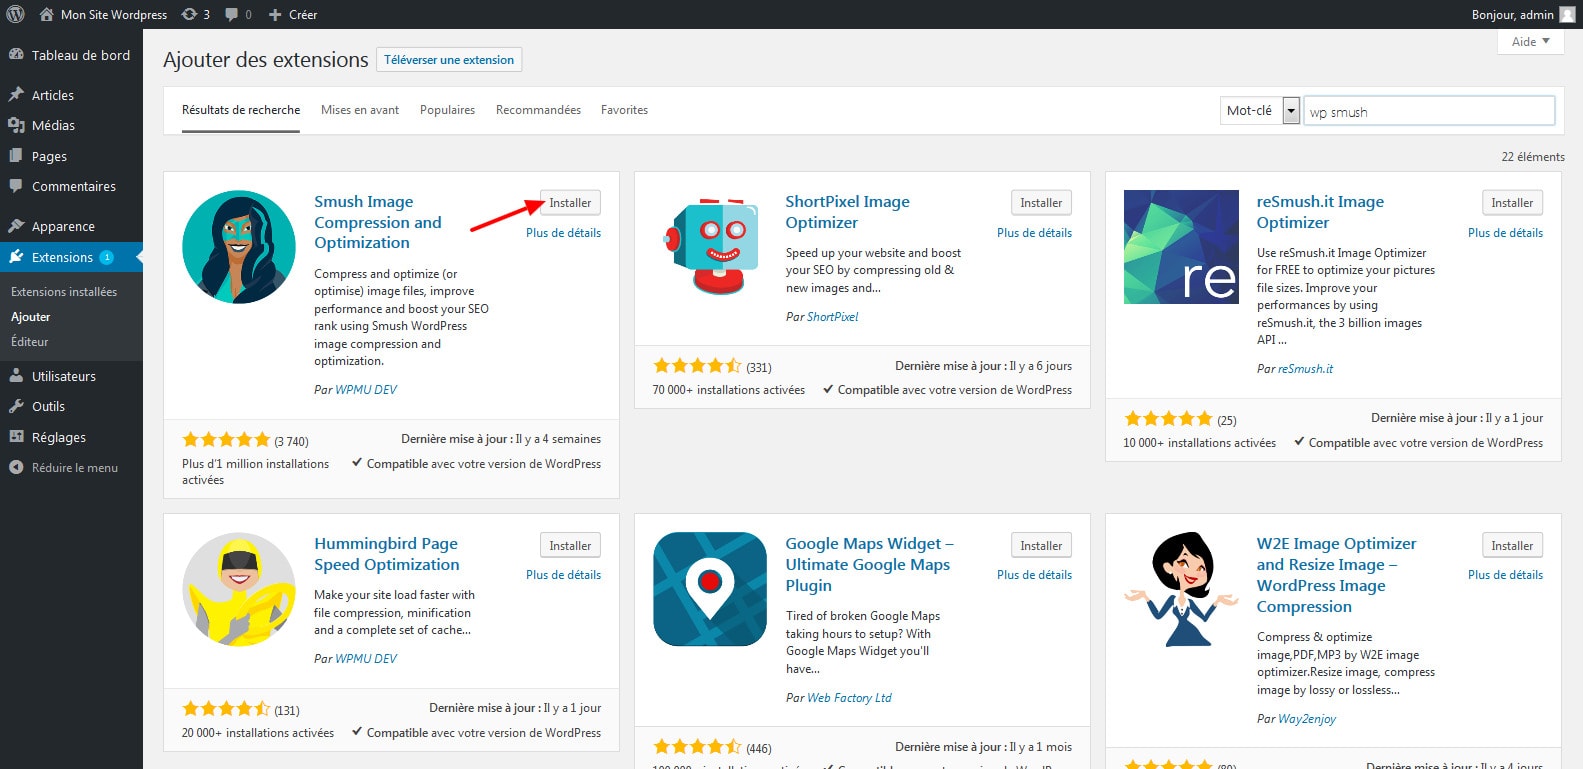
Task: Click the admin avatar icon
Action: (x=1567, y=14)
